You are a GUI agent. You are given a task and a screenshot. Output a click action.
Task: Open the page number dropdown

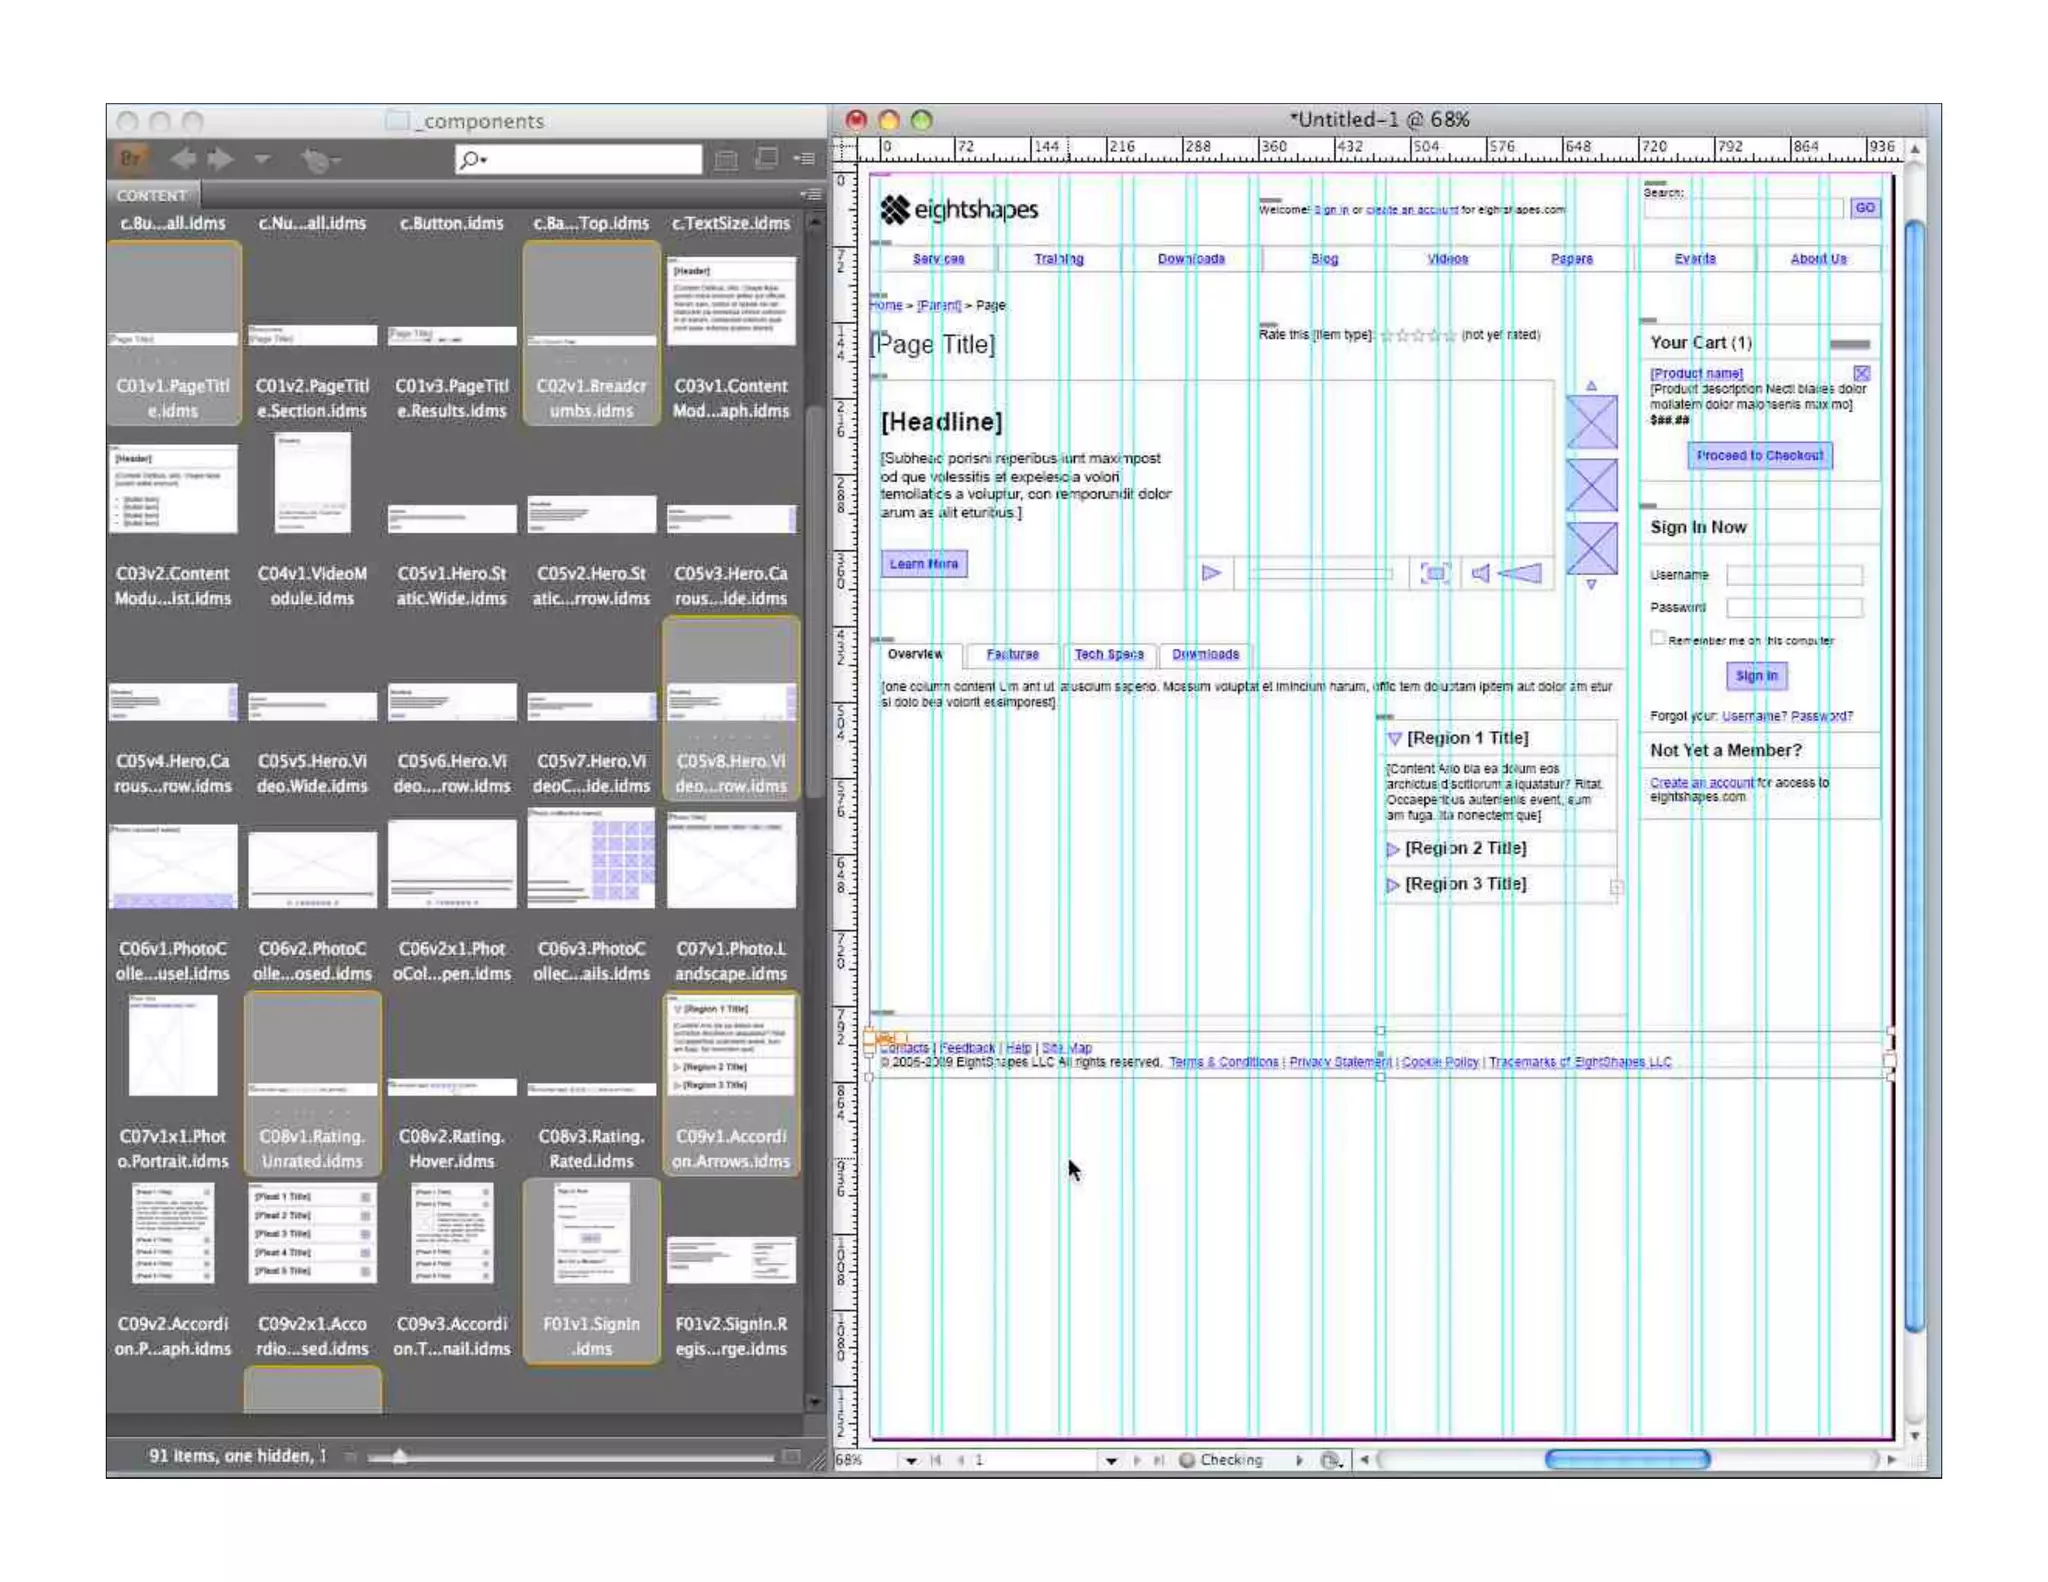[1111, 1461]
